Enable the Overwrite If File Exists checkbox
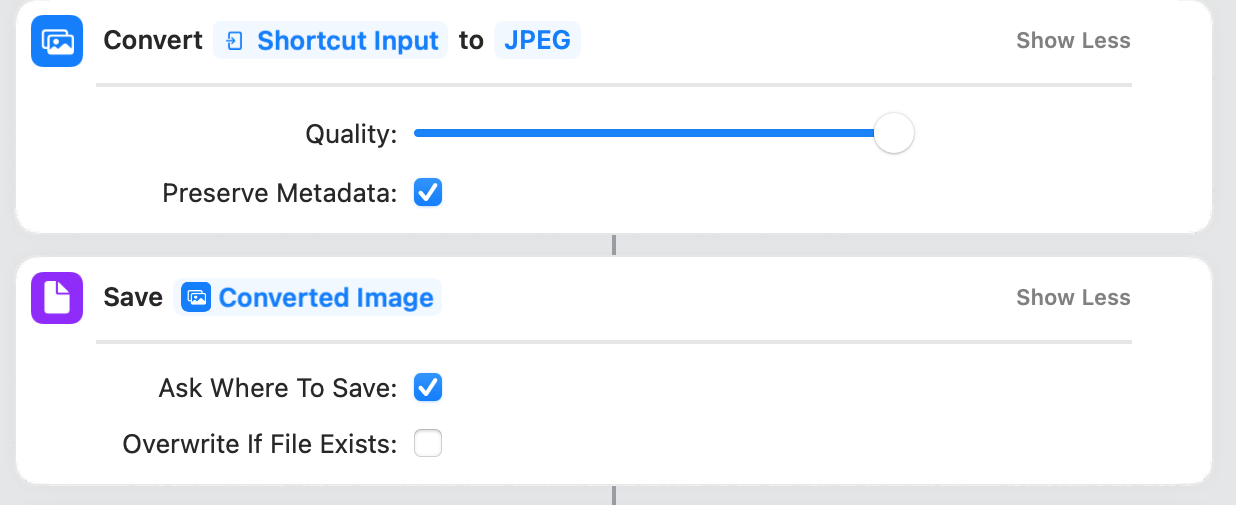The image size is (1236, 505). tap(428, 443)
